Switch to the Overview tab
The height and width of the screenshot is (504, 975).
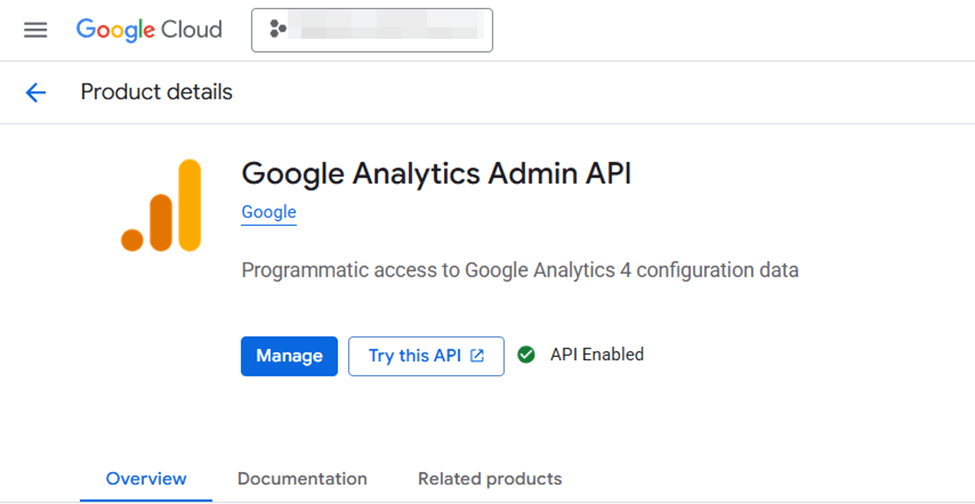[x=146, y=479]
